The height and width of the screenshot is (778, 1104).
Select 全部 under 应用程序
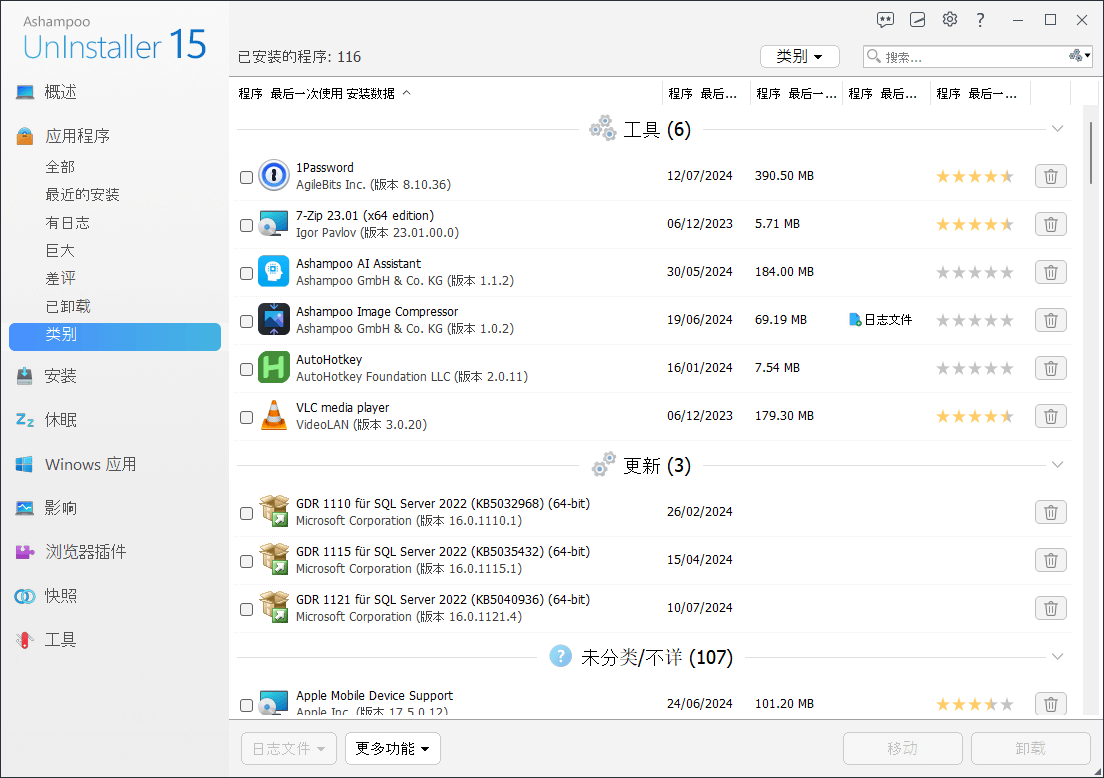point(60,167)
